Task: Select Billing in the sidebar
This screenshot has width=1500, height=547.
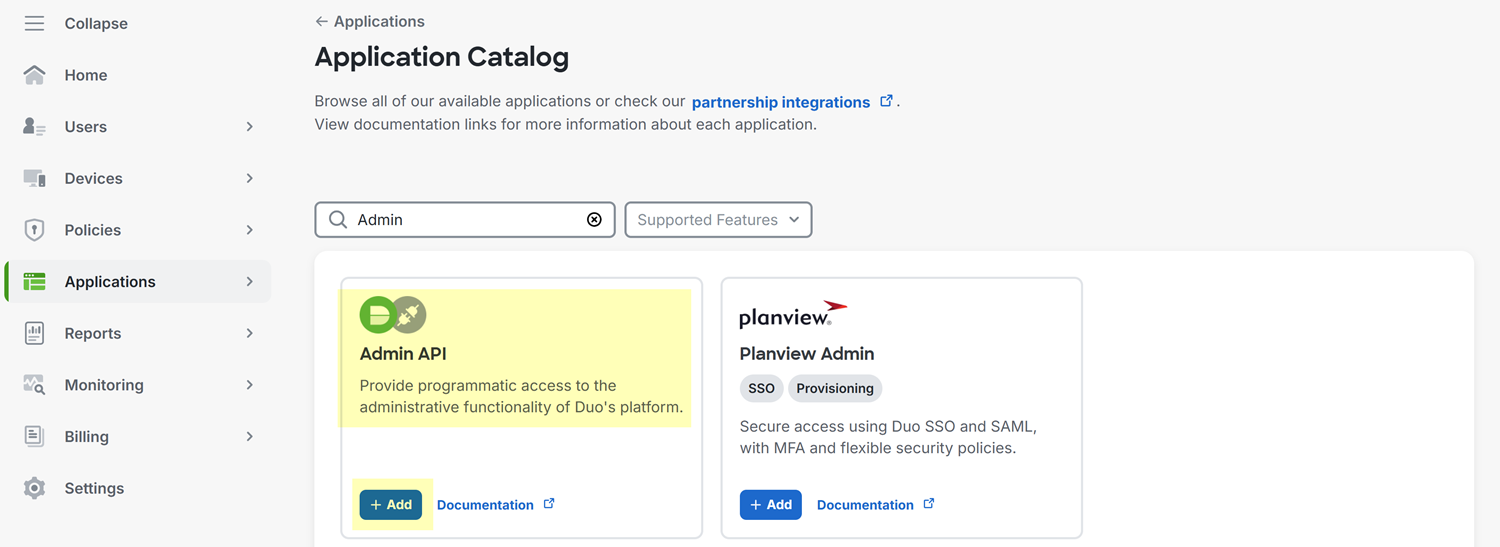Action: (x=87, y=437)
